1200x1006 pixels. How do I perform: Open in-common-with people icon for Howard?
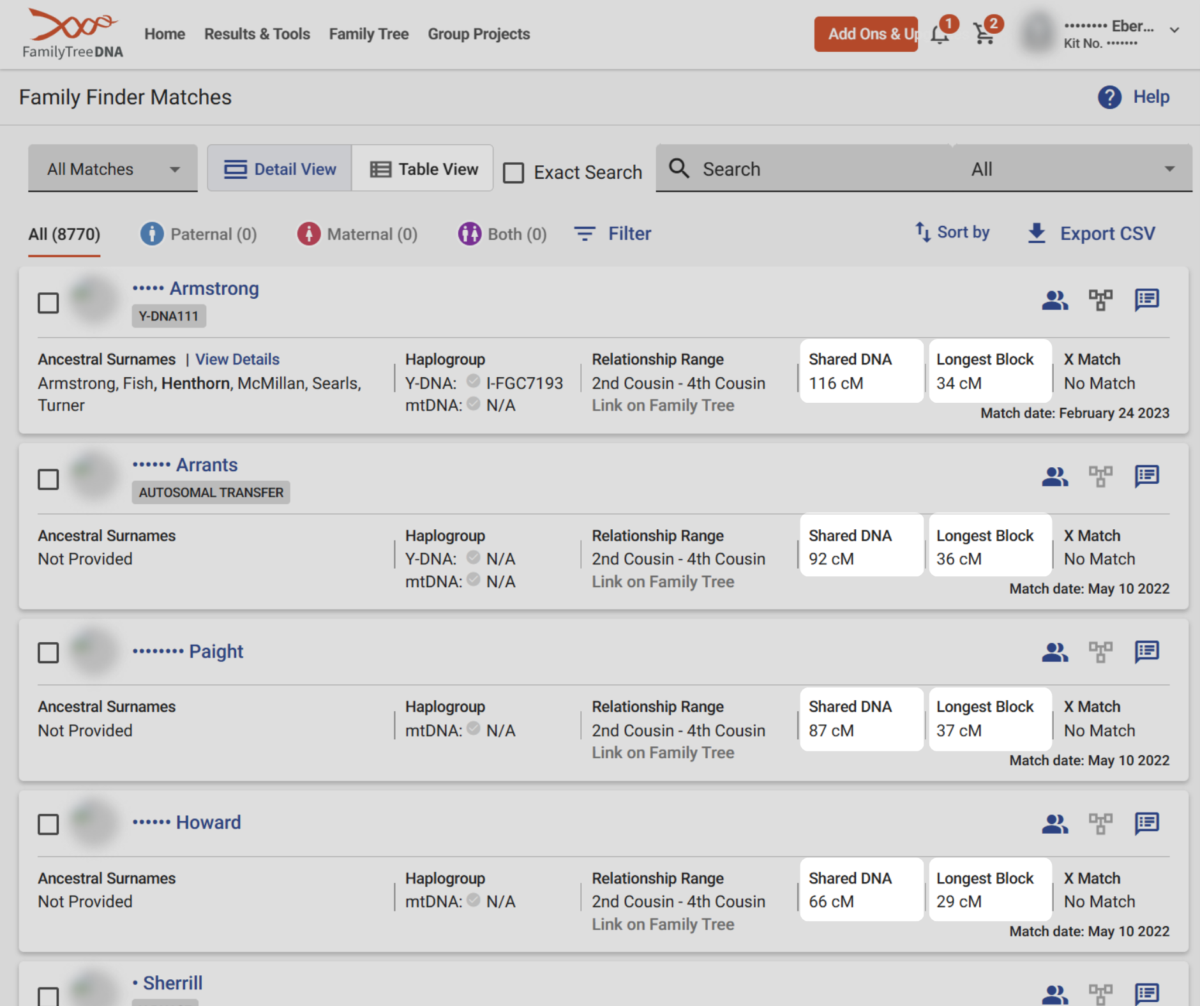tap(1055, 824)
